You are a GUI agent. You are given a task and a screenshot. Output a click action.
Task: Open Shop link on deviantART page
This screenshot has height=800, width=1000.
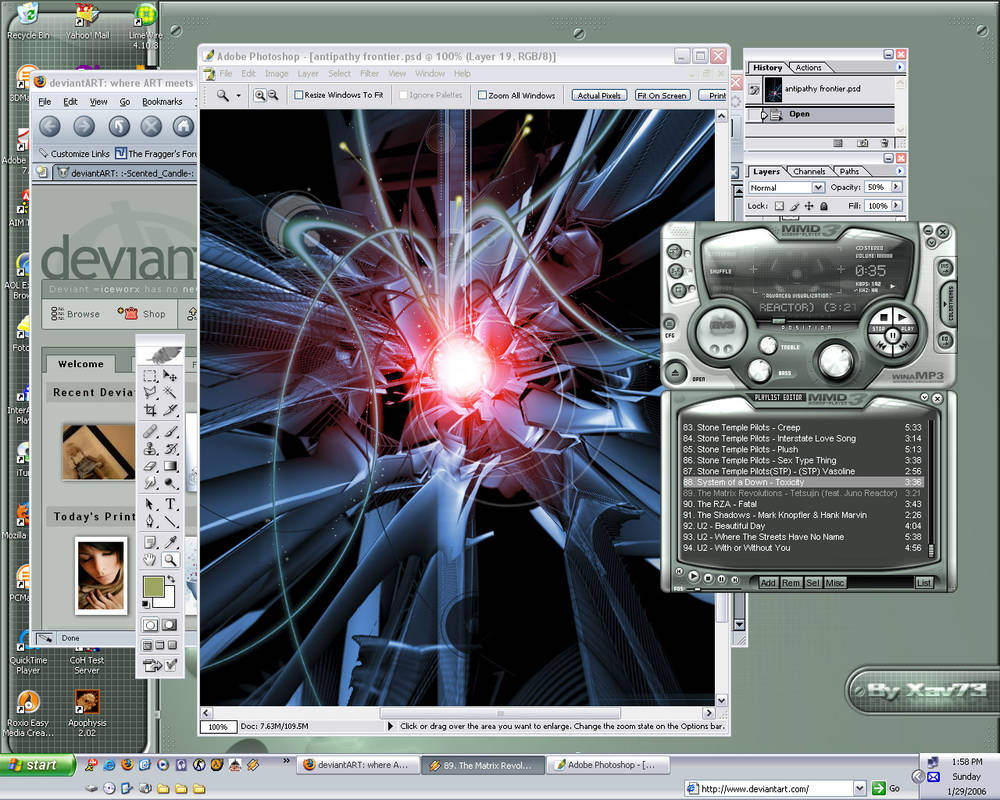(x=142, y=313)
